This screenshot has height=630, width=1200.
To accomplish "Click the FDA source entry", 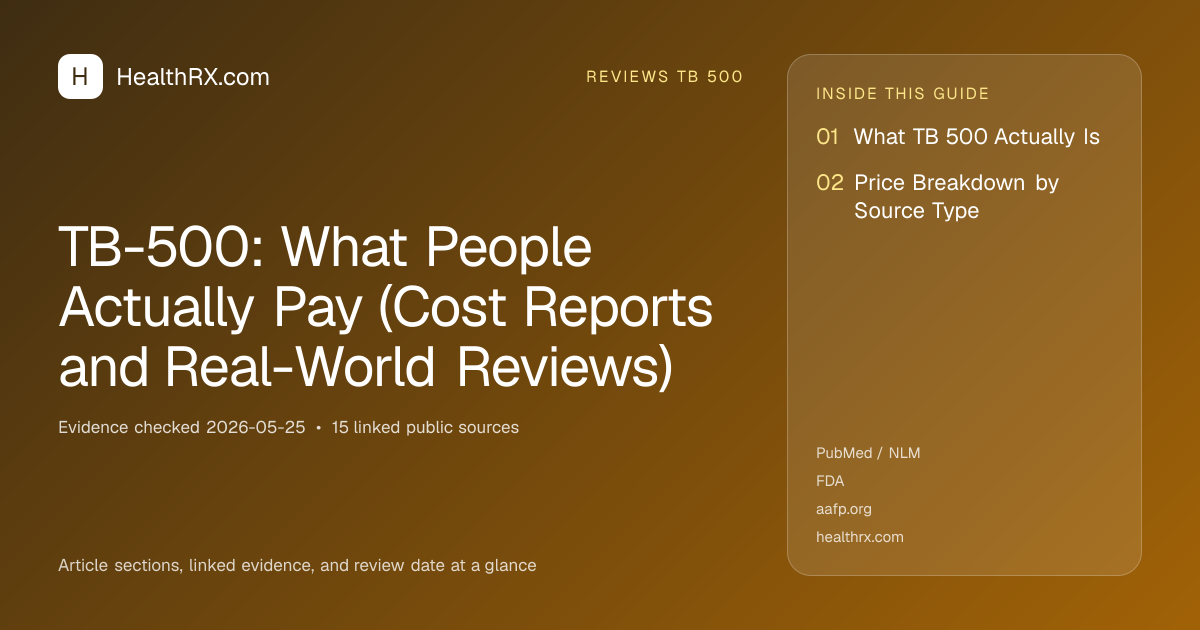I will (830, 481).
